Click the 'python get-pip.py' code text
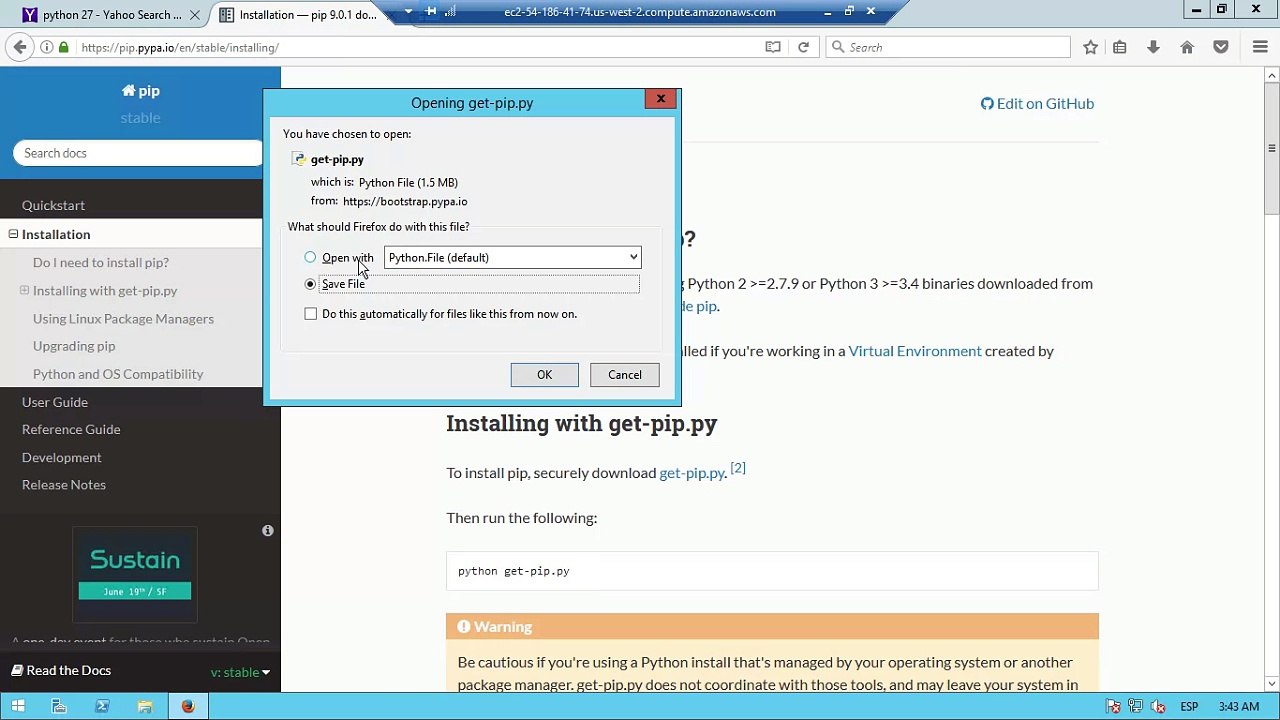 click(514, 571)
